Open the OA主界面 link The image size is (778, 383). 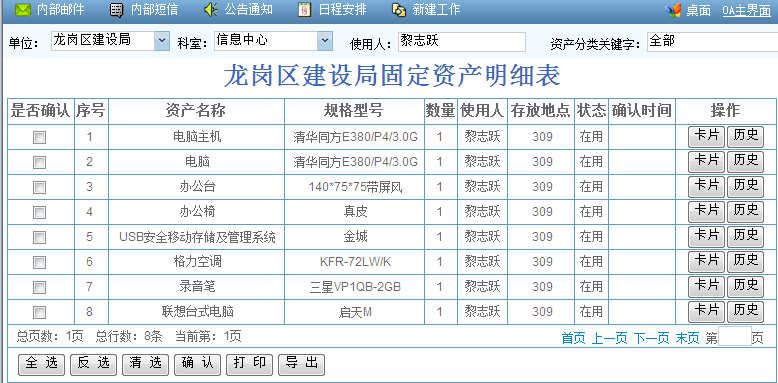tap(746, 11)
